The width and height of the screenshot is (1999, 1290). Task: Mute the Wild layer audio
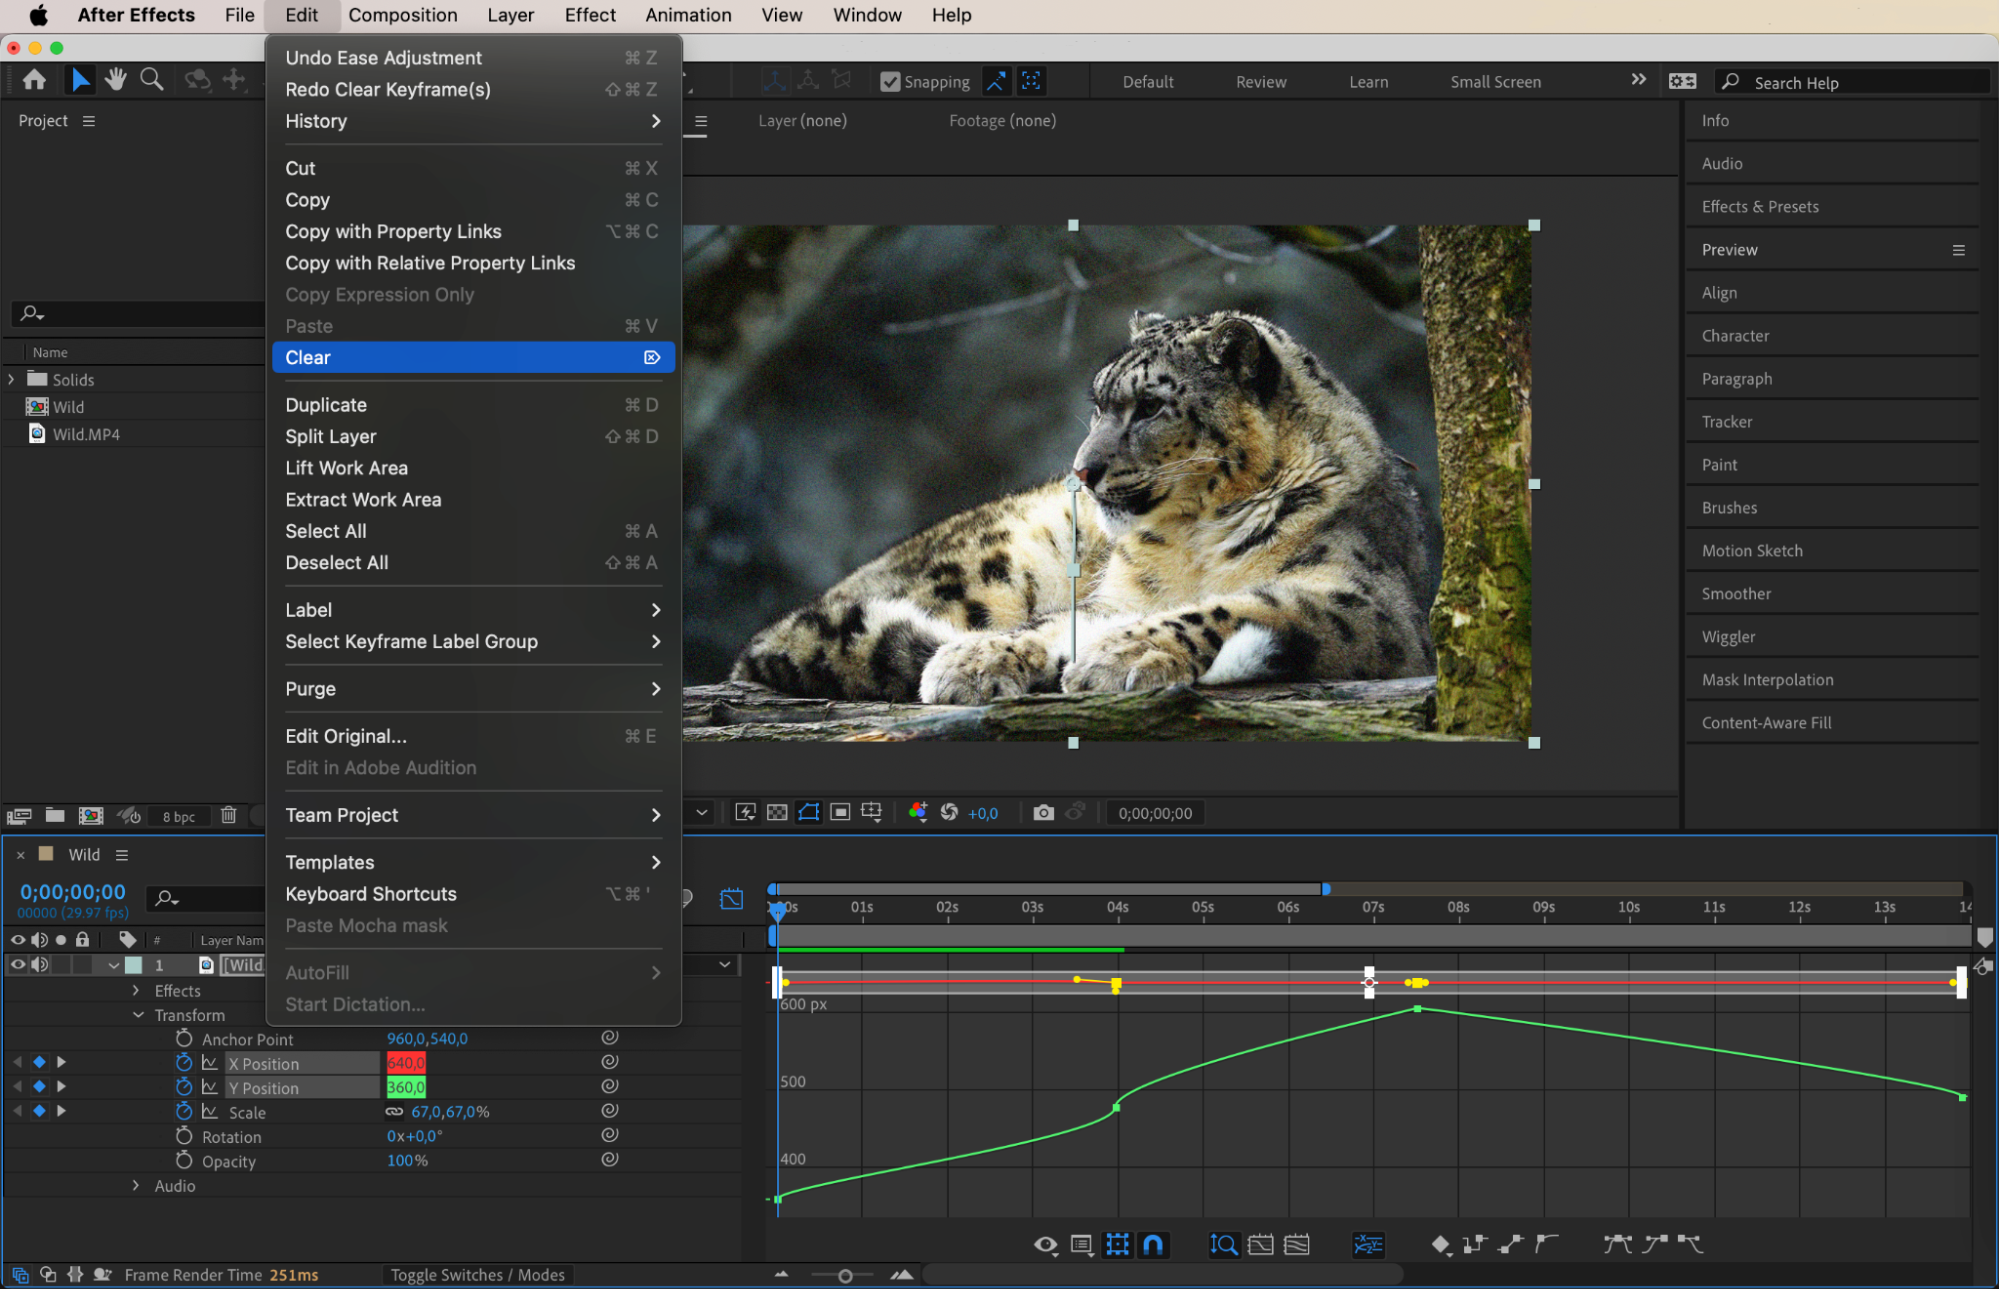tap(40, 965)
